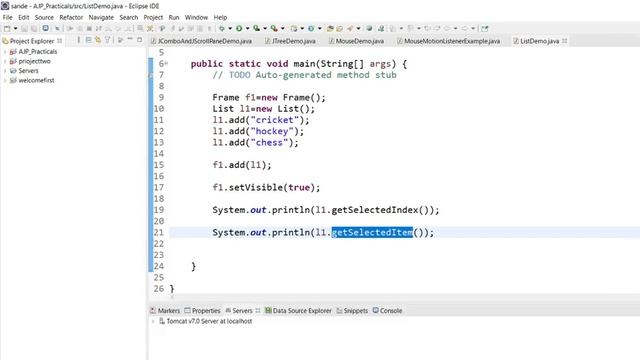Open the Snippets tab
The width and height of the screenshot is (640, 360).
pyautogui.click(x=352, y=311)
